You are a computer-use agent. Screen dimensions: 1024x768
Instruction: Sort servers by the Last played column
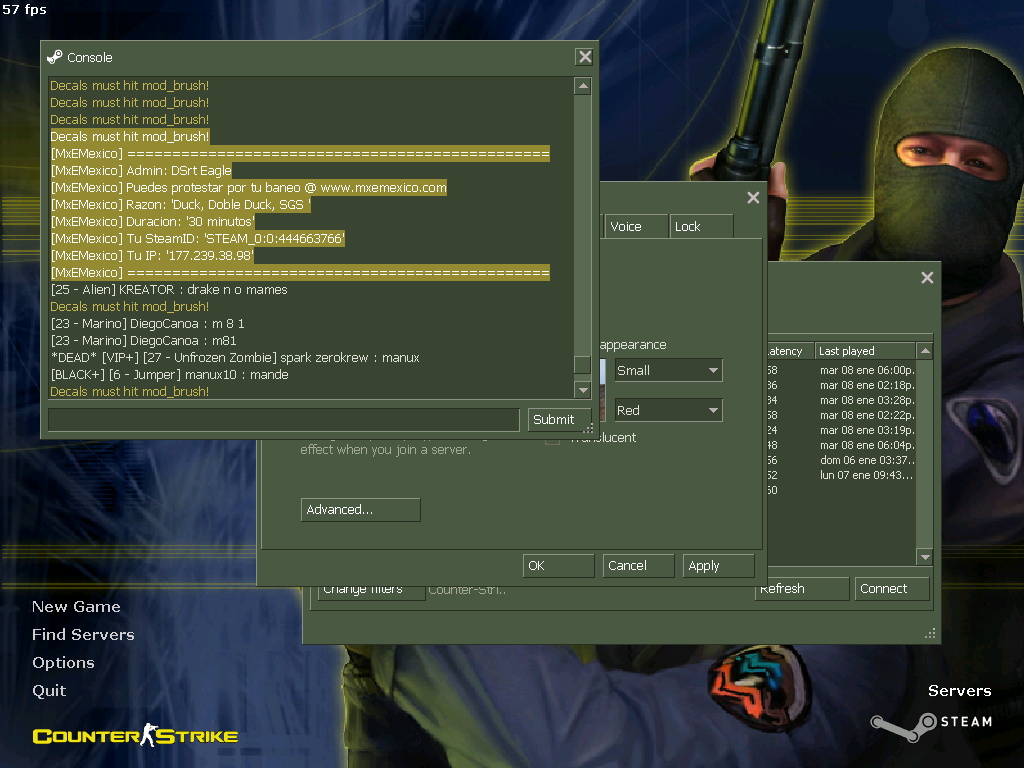[x=865, y=351]
